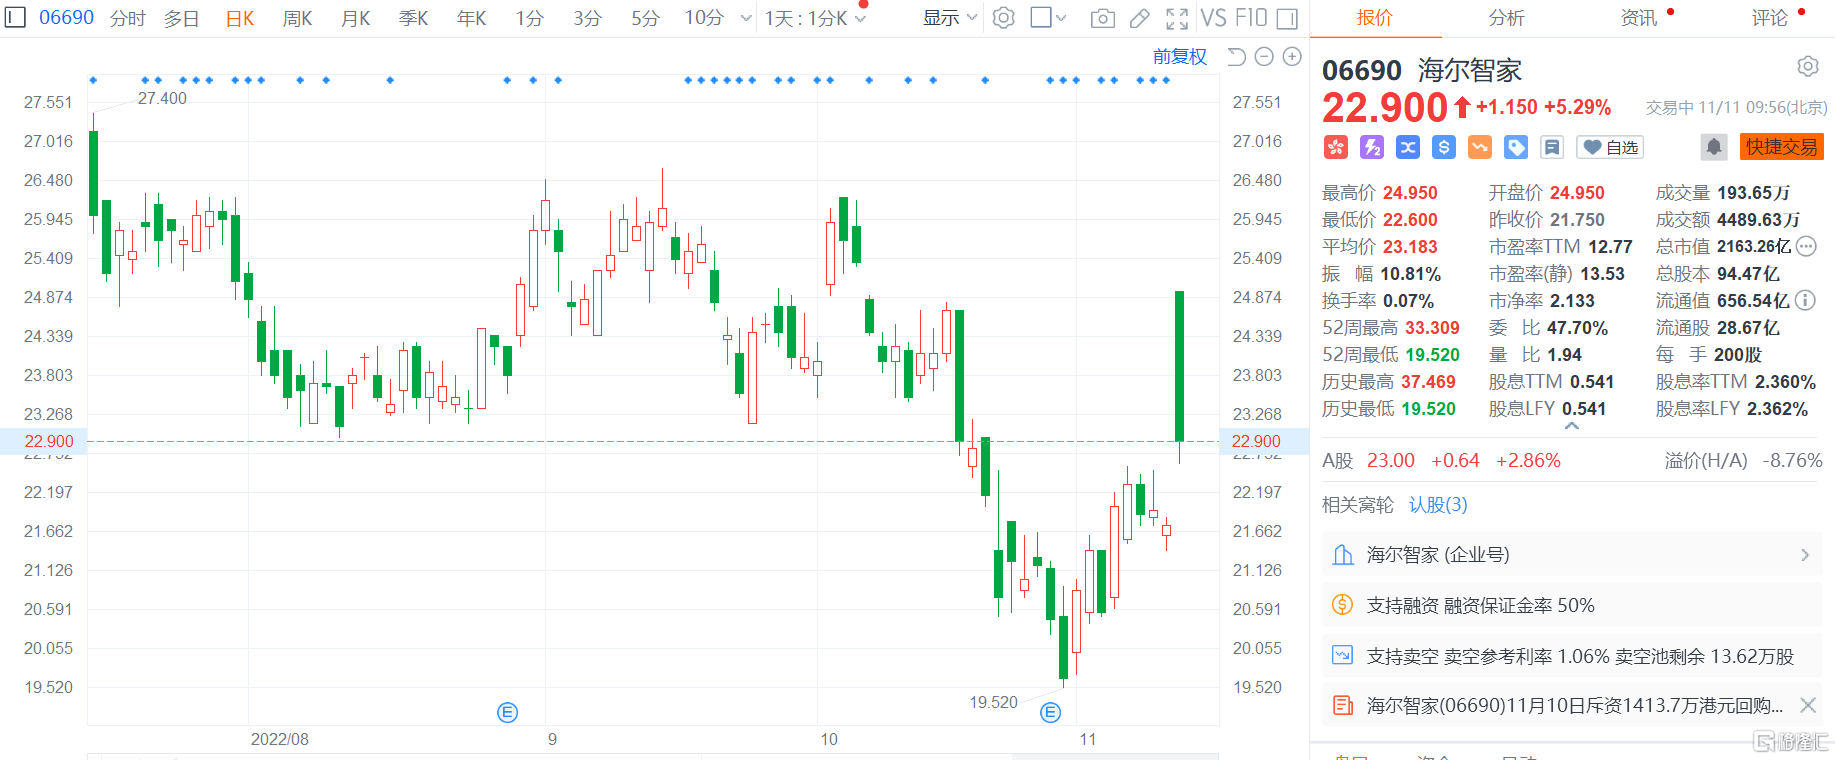
Task: Zoom out the chart with minus icon
Action: (x=1264, y=57)
